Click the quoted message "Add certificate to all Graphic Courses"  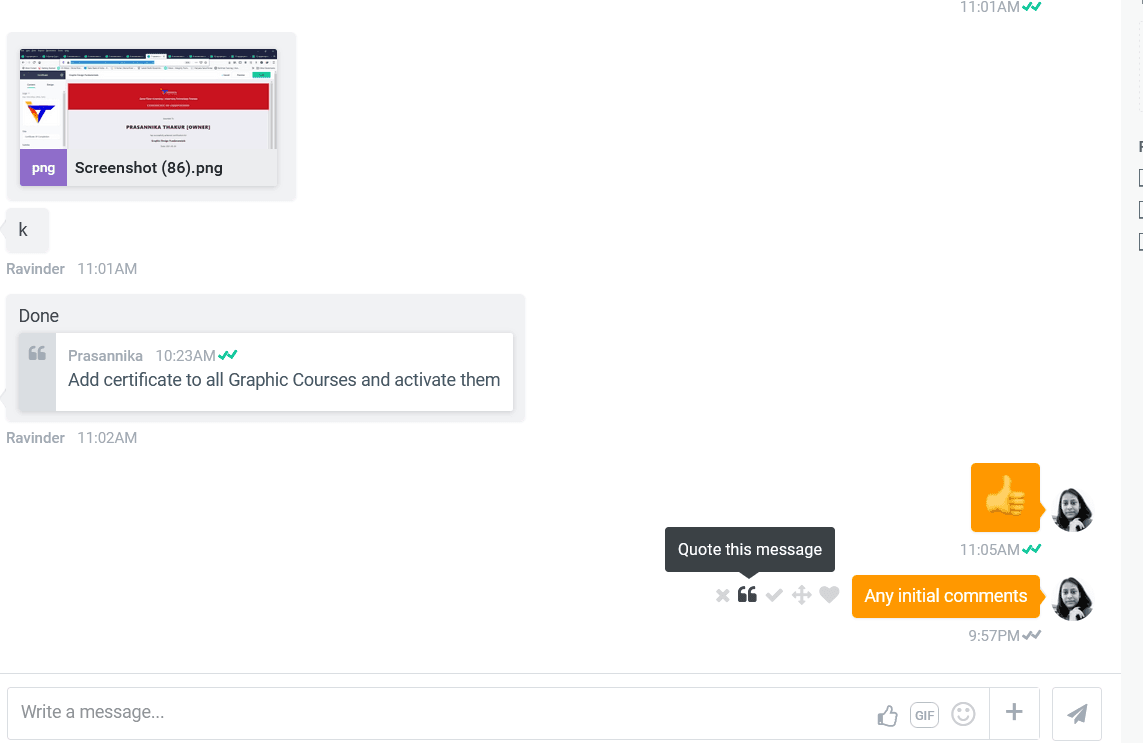tap(284, 380)
